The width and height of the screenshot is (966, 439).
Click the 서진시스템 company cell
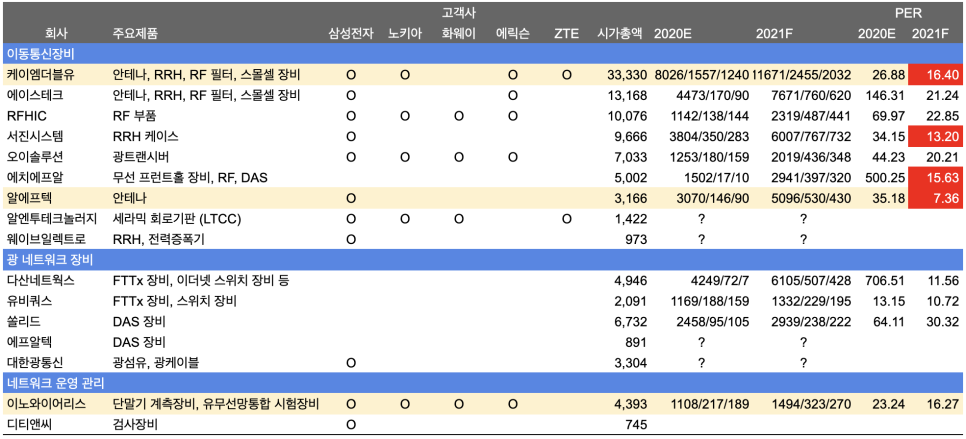tap(34, 137)
